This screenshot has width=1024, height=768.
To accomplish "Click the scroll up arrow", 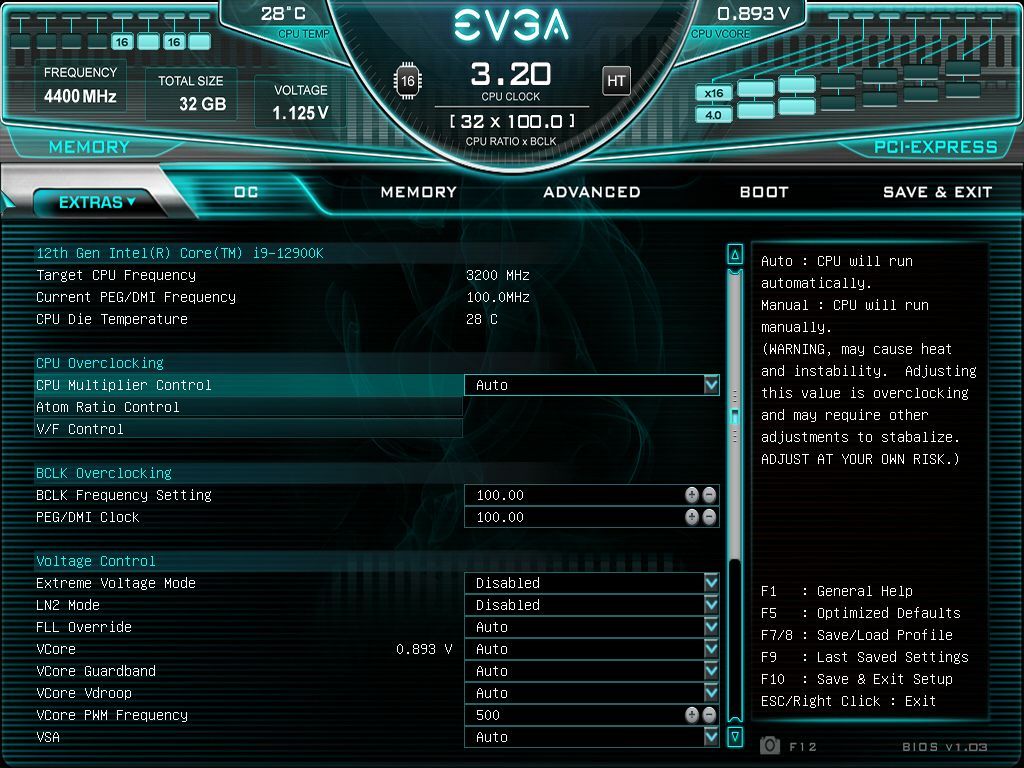I will [735, 255].
